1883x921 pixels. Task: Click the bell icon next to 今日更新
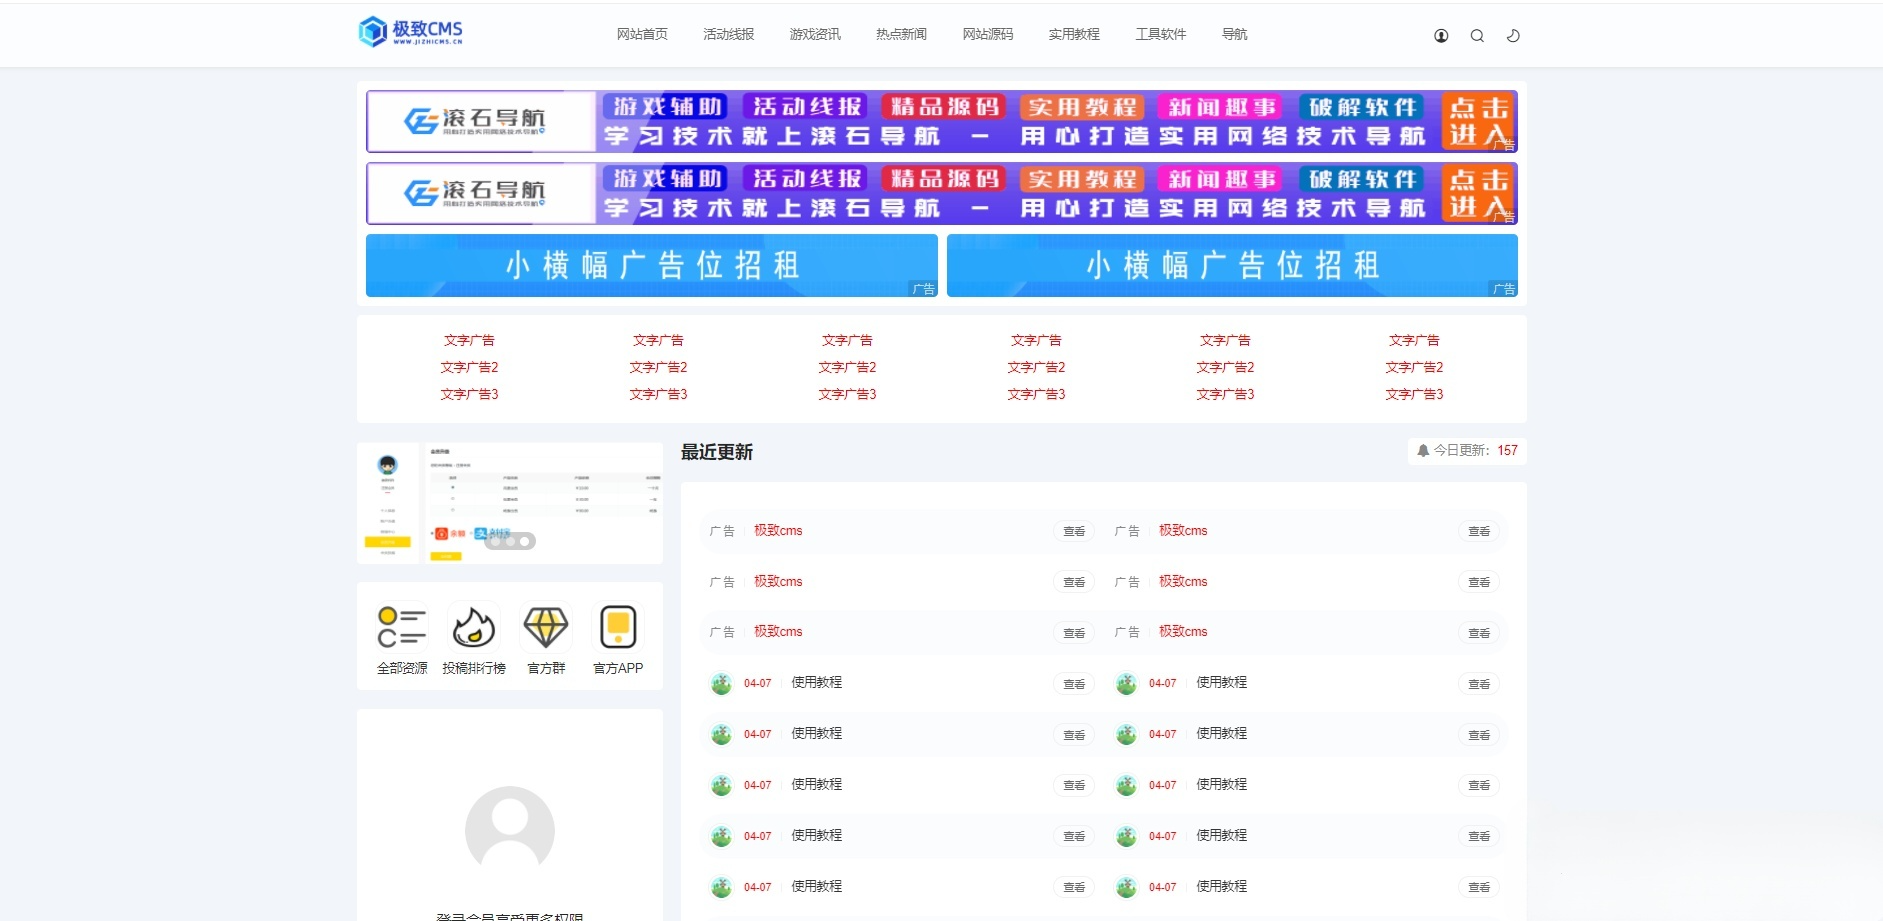click(1424, 450)
